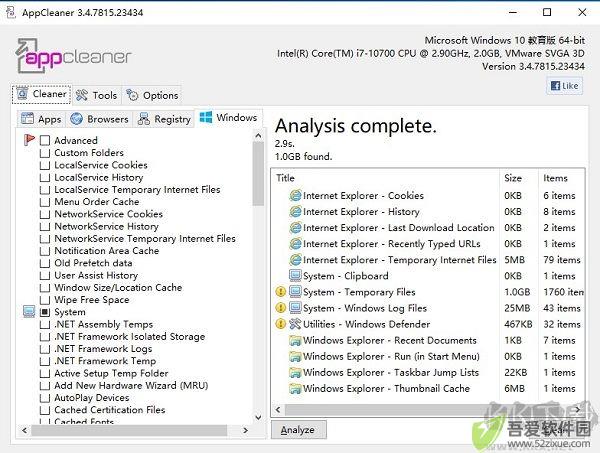The height and width of the screenshot is (453, 600).
Task: Toggle the System group checkbox
Action: 45,312
